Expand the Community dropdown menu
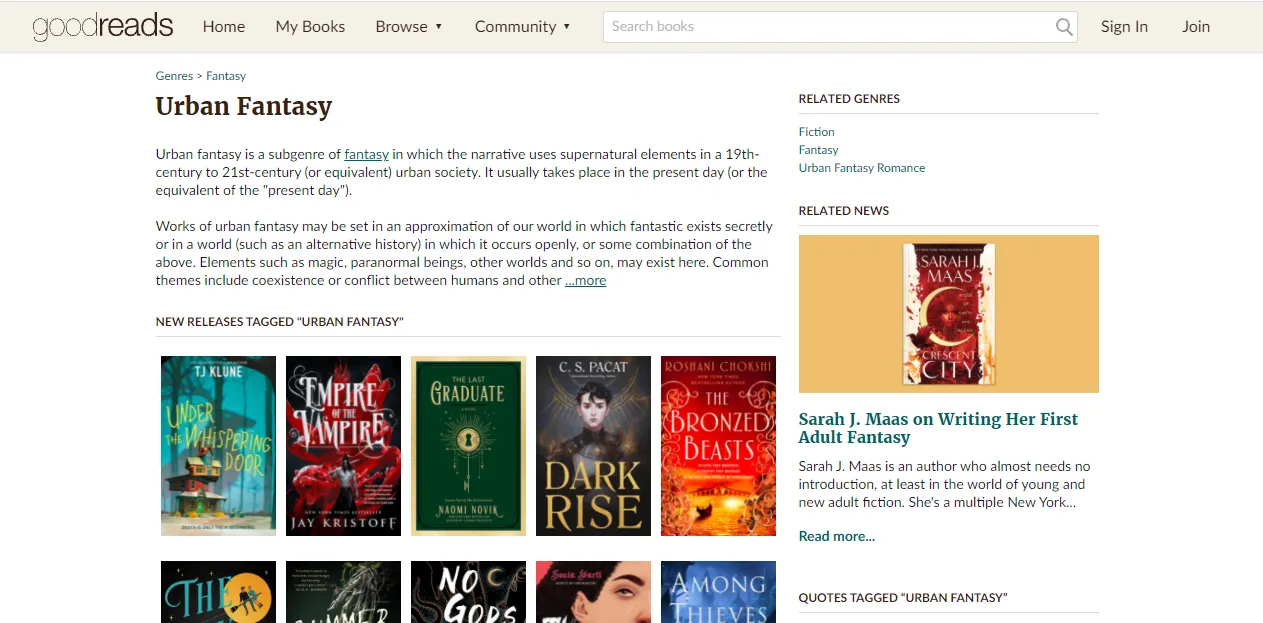 point(523,27)
